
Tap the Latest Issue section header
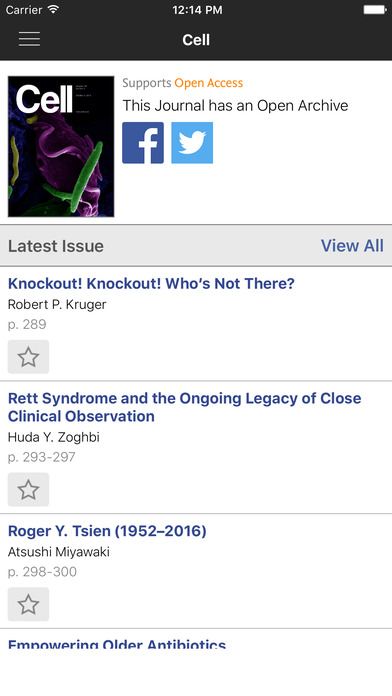coord(56,246)
